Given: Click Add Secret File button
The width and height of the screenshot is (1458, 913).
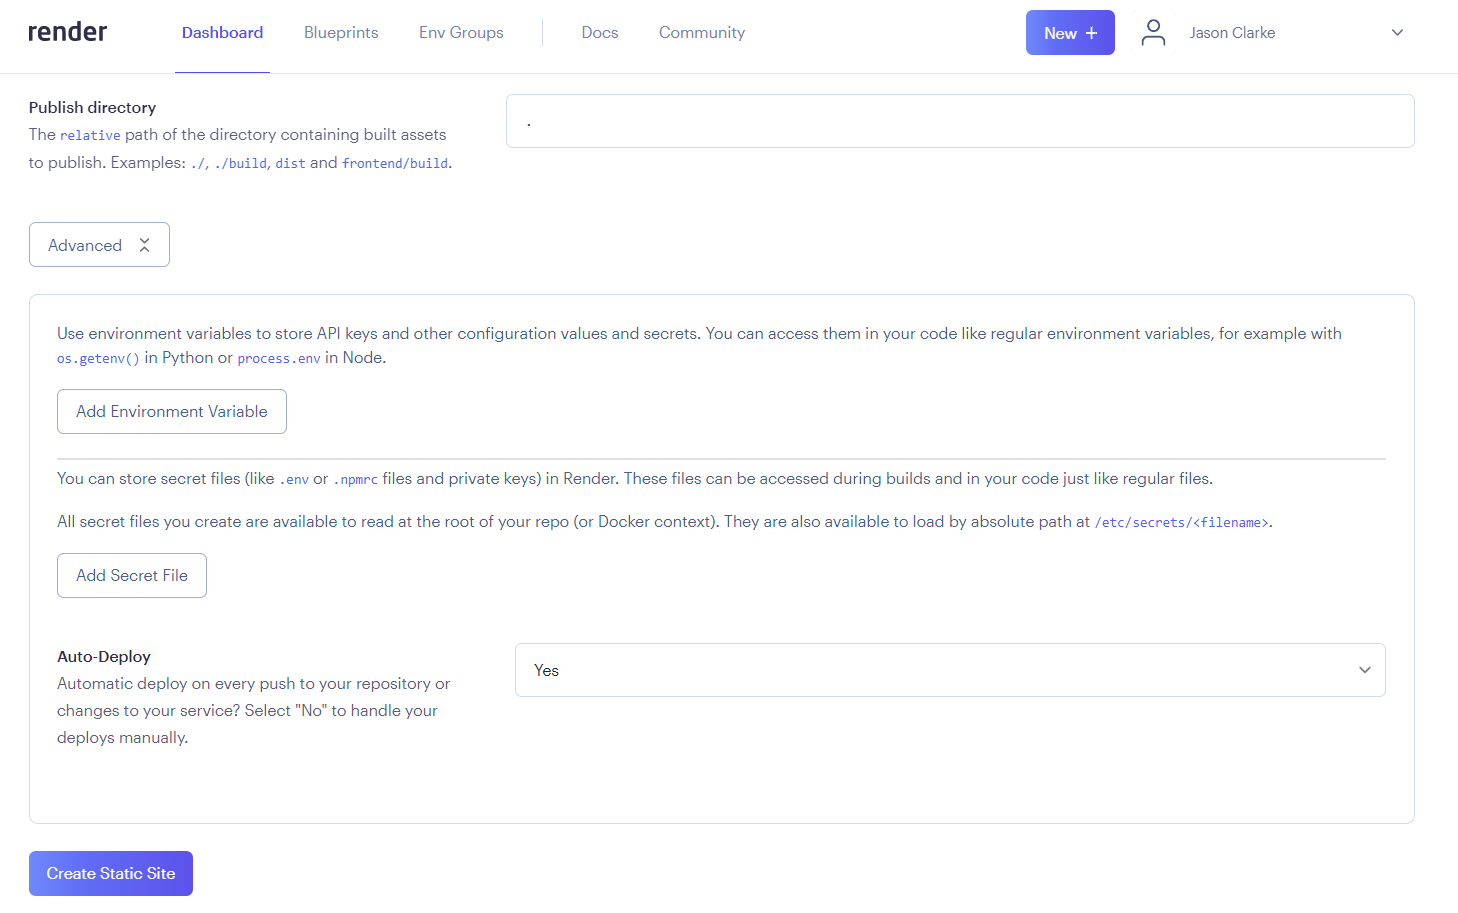Looking at the screenshot, I should click(x=132, y=575).
